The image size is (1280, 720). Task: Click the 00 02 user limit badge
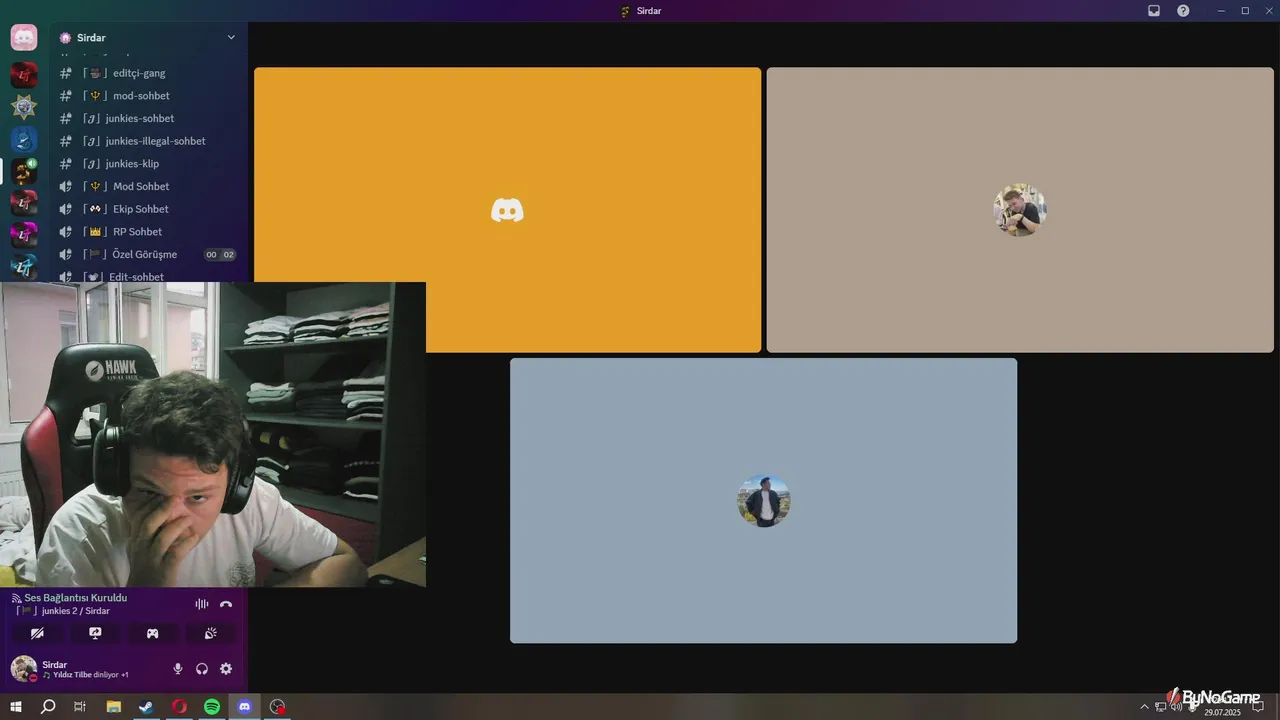click(x=220, y=255)
